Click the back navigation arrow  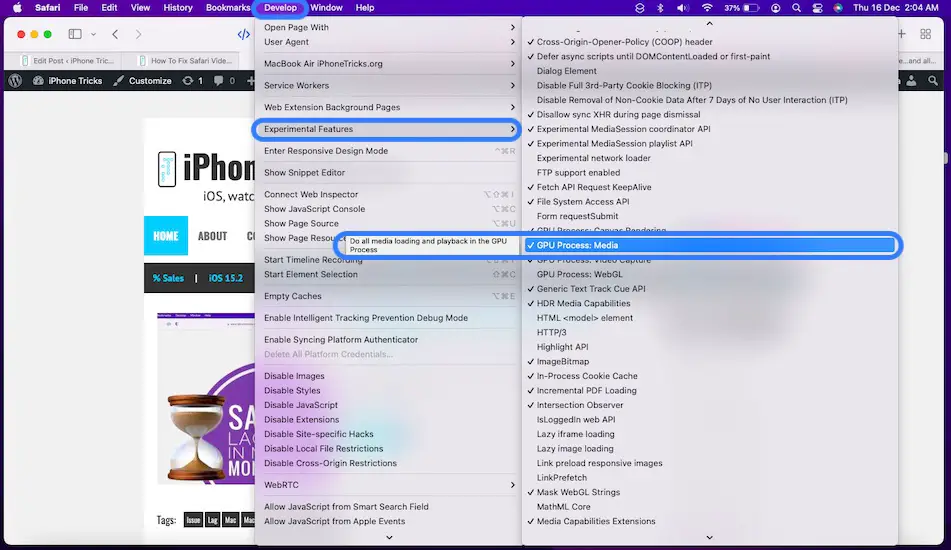click(x=116, y=34)
